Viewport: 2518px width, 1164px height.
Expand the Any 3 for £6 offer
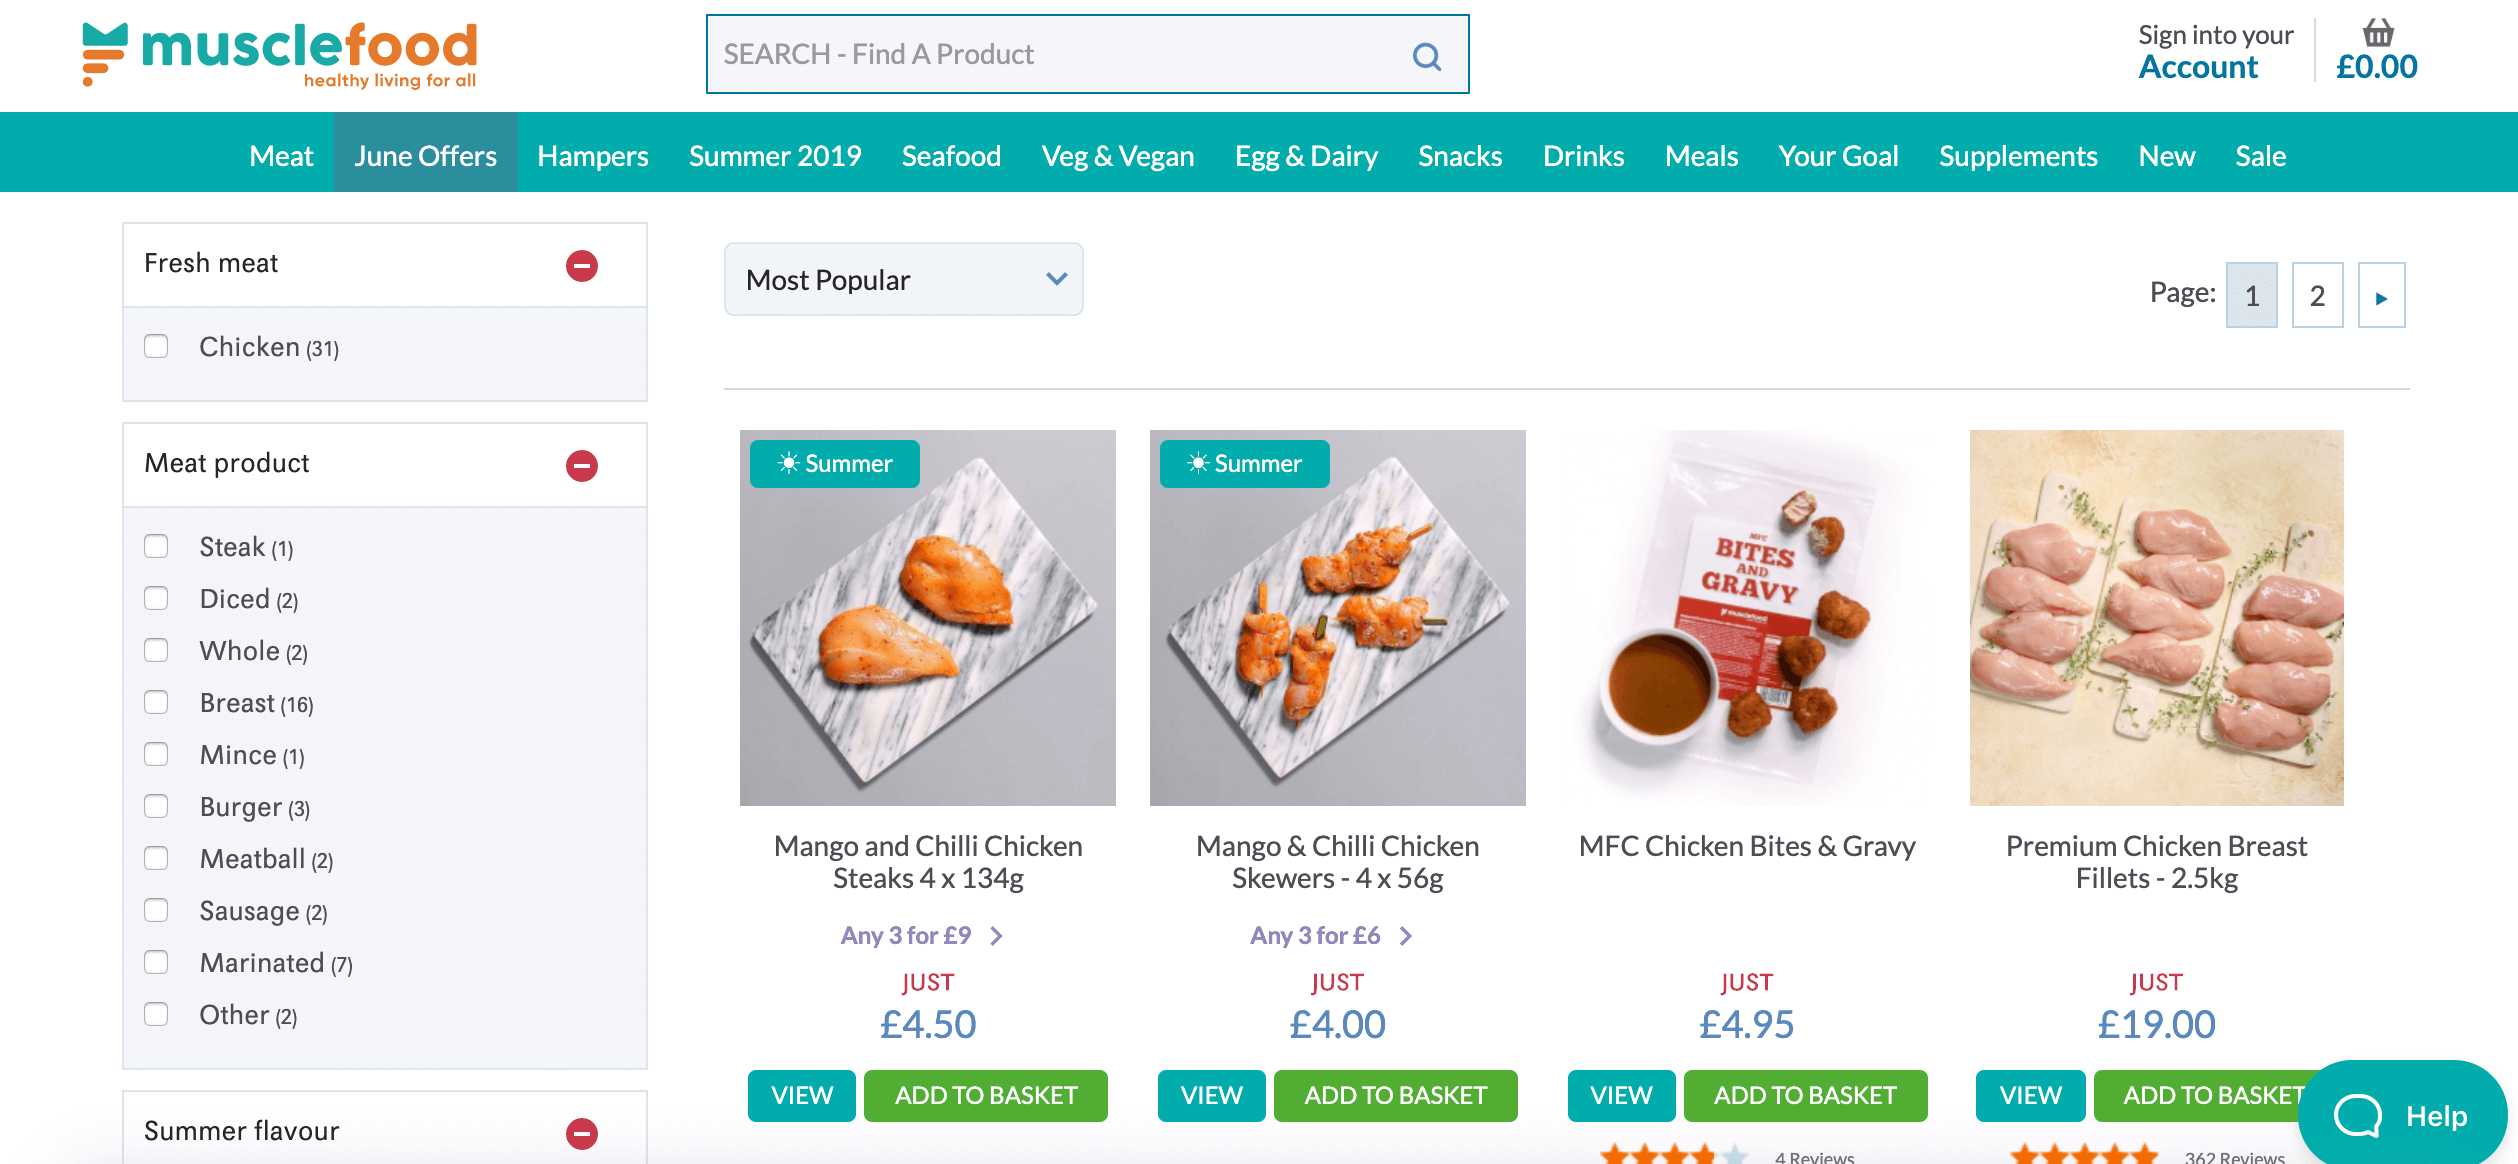pos(1331,936)
